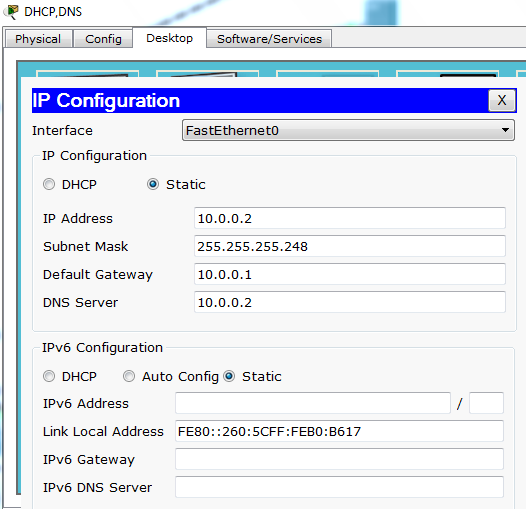Click the Link Local Address field
The width and height of the screenshot is (526, 509).
coord(339,431)
